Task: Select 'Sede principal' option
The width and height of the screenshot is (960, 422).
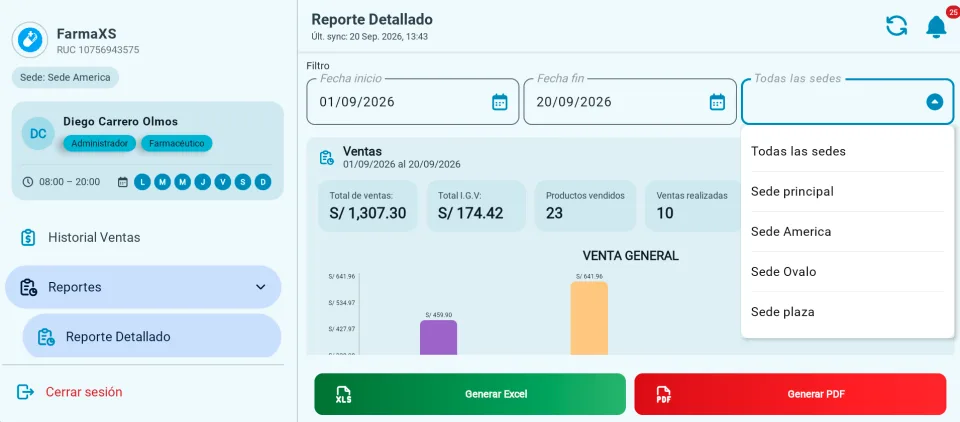Action: [x=847, y=192]
